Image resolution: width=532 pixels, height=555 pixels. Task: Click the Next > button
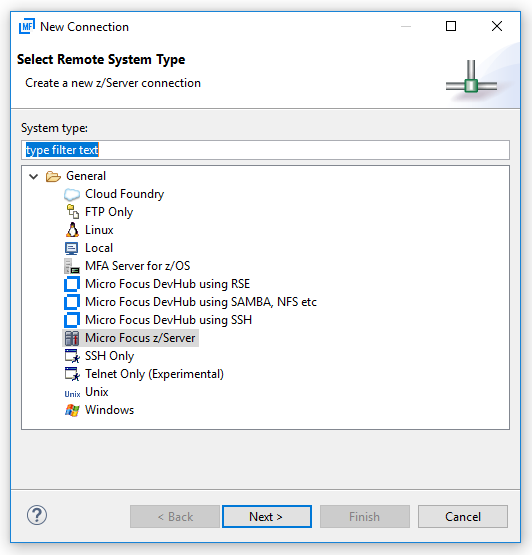coord(267,517)
